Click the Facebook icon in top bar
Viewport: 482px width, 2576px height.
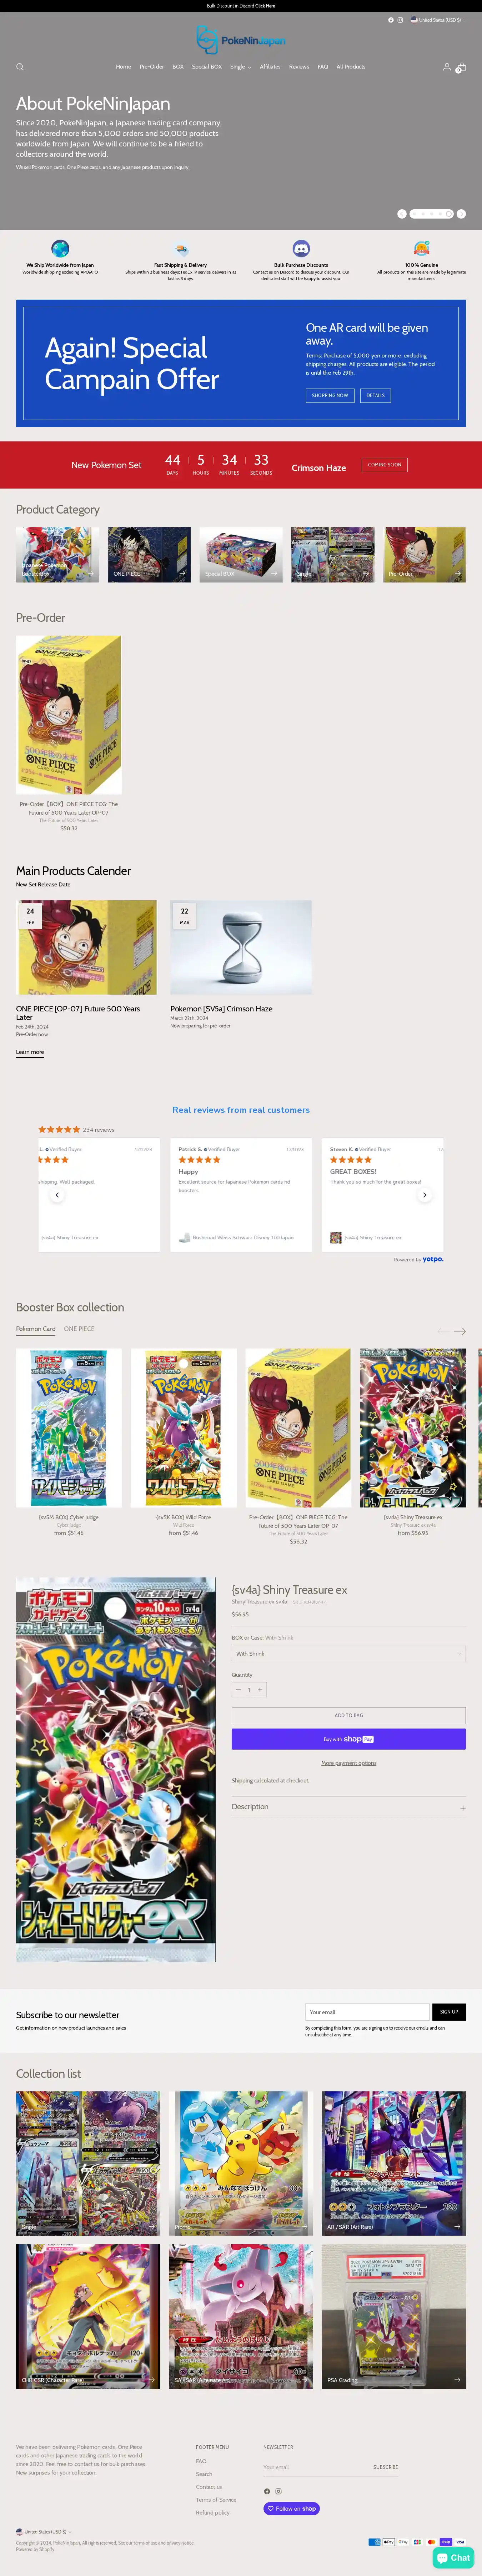point(391,20)
